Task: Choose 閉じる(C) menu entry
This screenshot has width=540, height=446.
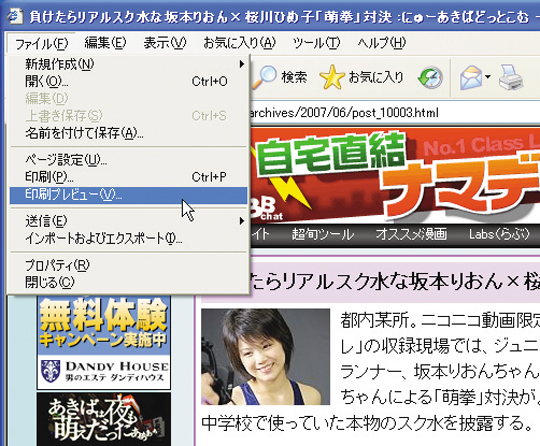Action: [128, 282]
